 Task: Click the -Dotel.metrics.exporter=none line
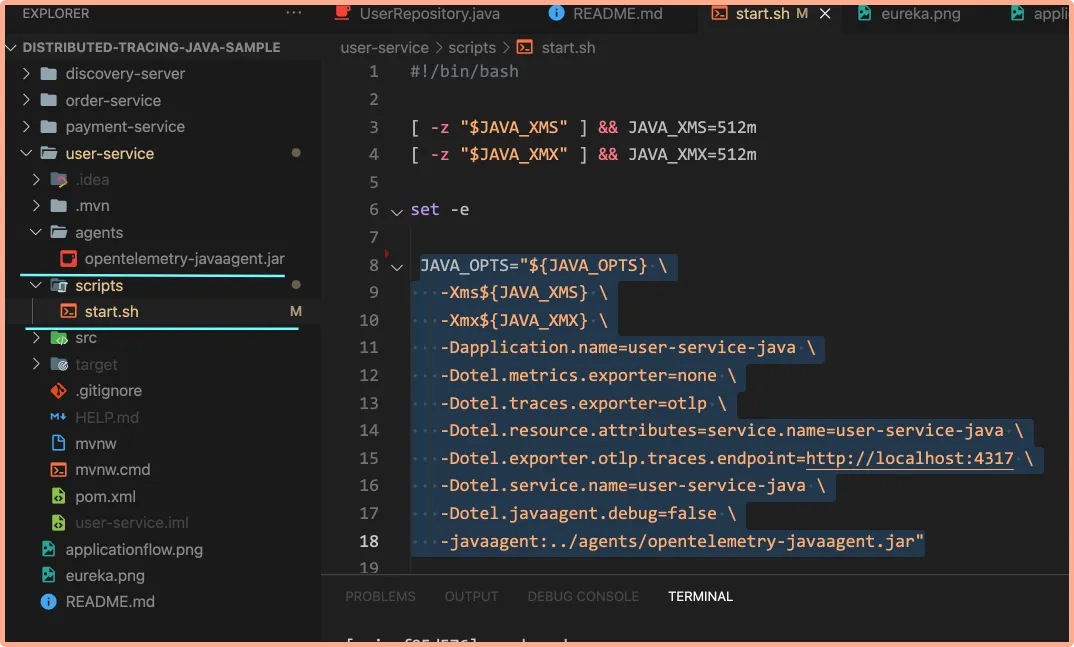588,375
